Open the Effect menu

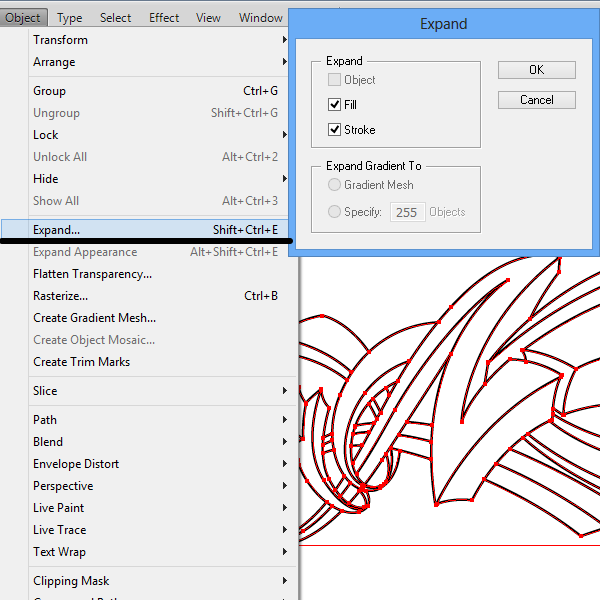tap(164, 17)
